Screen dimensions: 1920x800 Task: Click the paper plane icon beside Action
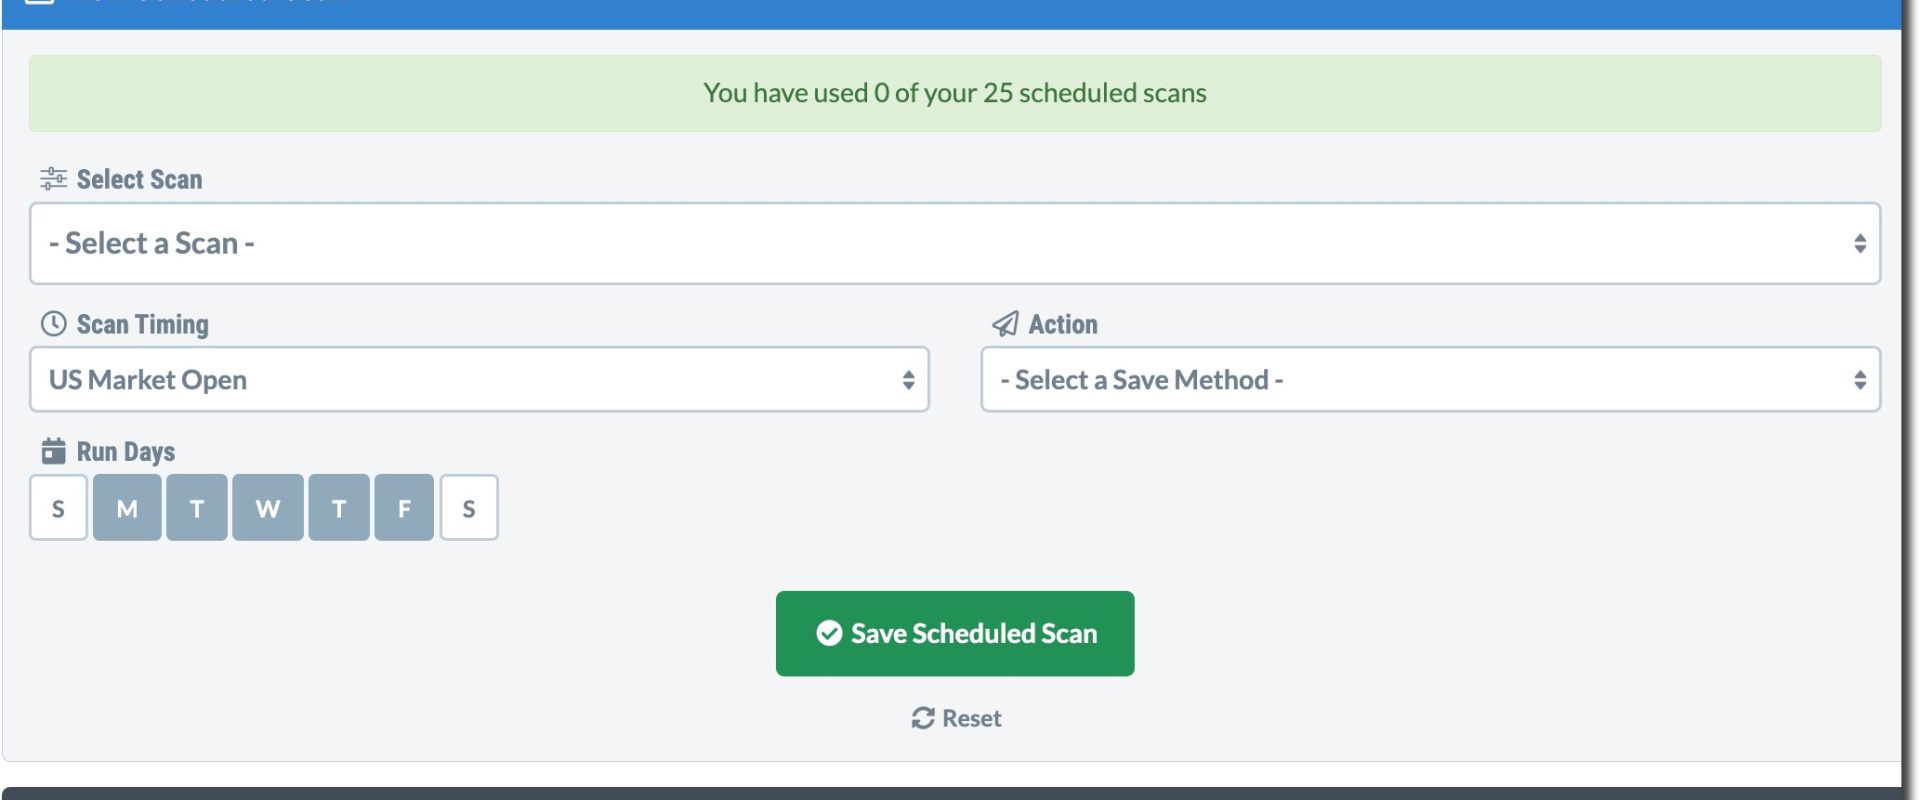pos(1005,324)
